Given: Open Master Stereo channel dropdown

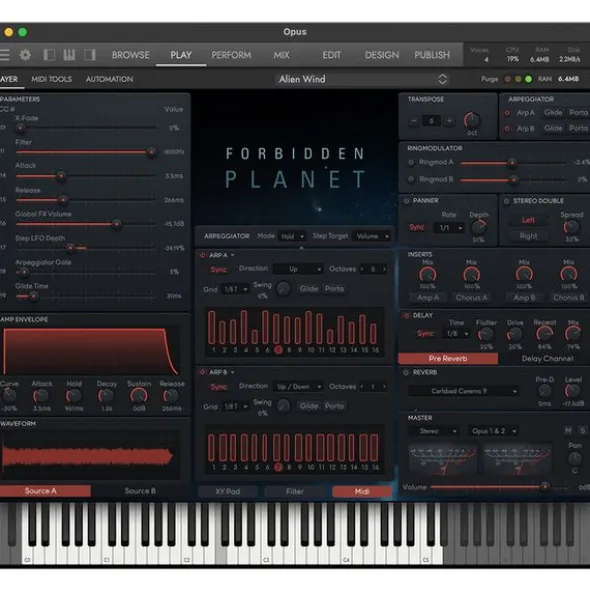Looking at the screenshot, I should (x=434, y=431).
